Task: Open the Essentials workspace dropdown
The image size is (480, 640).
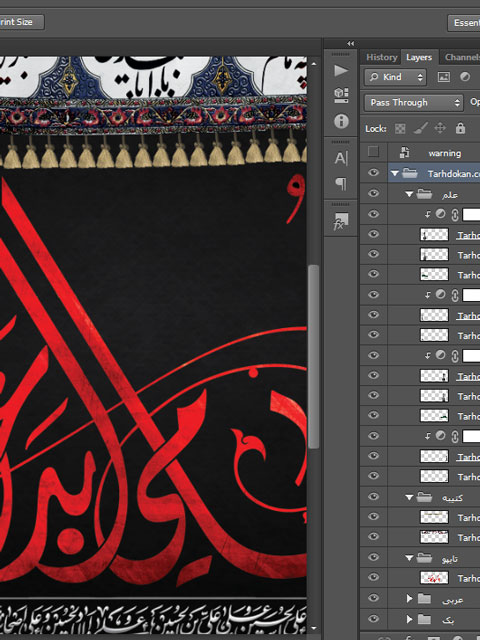Action: tap(464, 22)
